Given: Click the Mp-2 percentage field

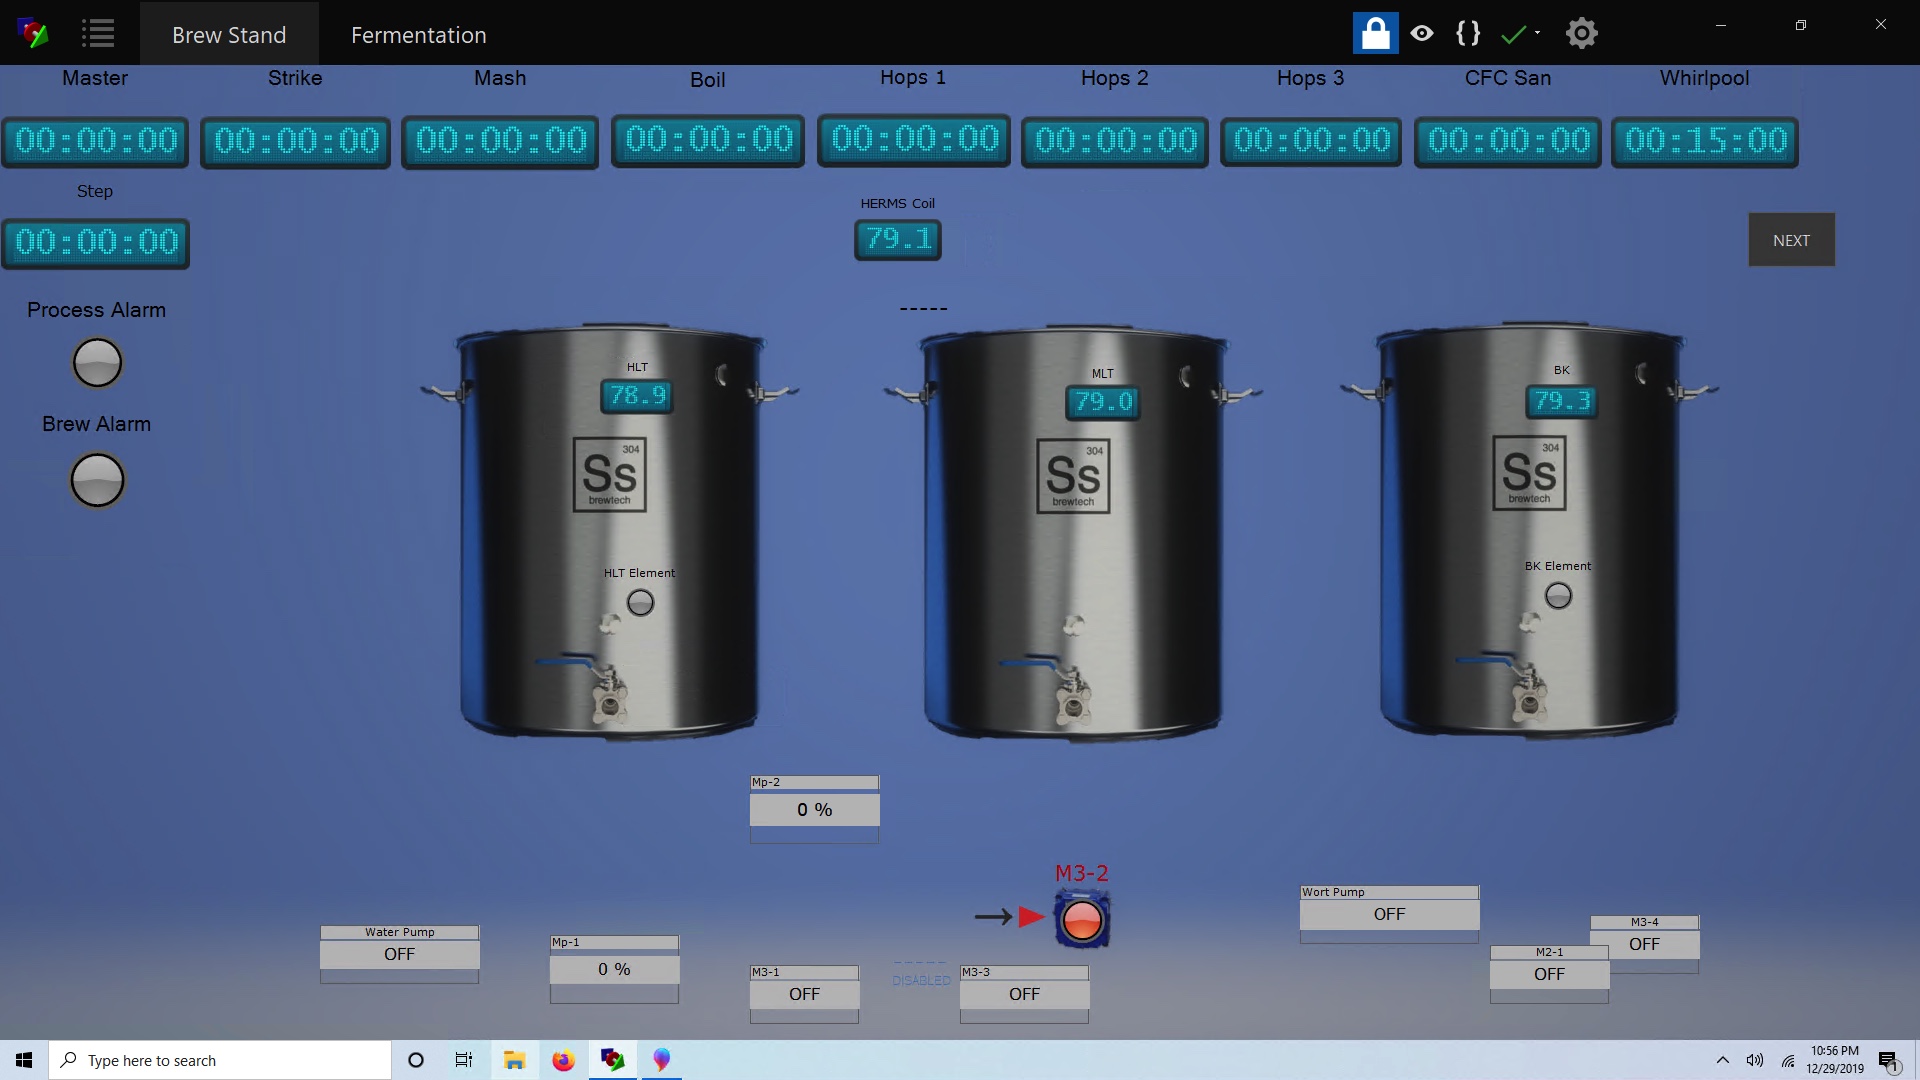Looking at the screenshot, I should tap(814, 809).
